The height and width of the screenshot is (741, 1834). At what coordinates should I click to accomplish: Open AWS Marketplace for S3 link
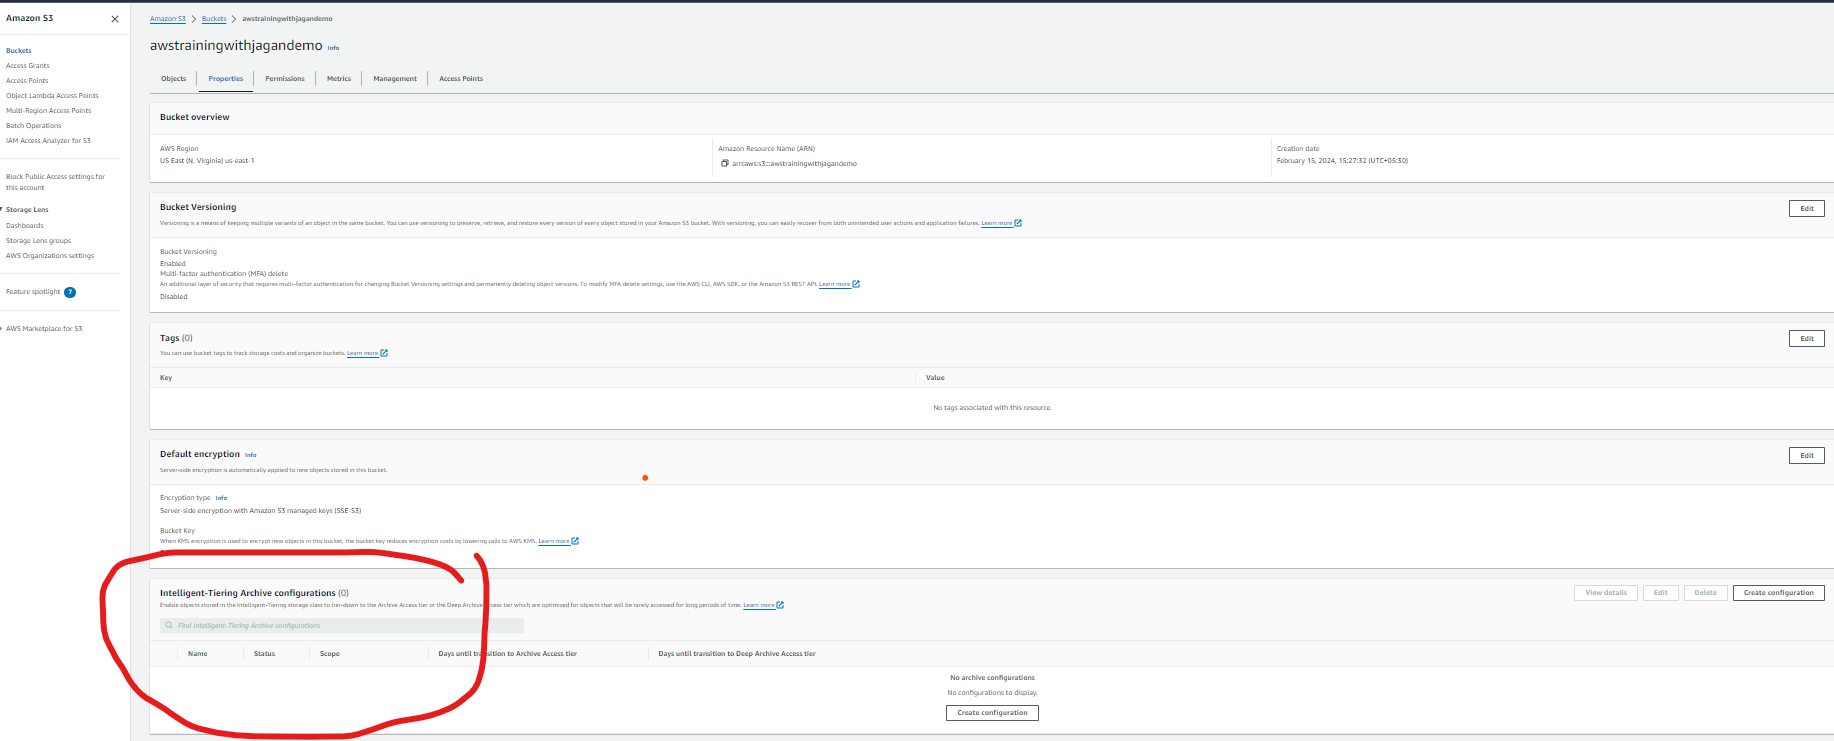pos(44,328)
